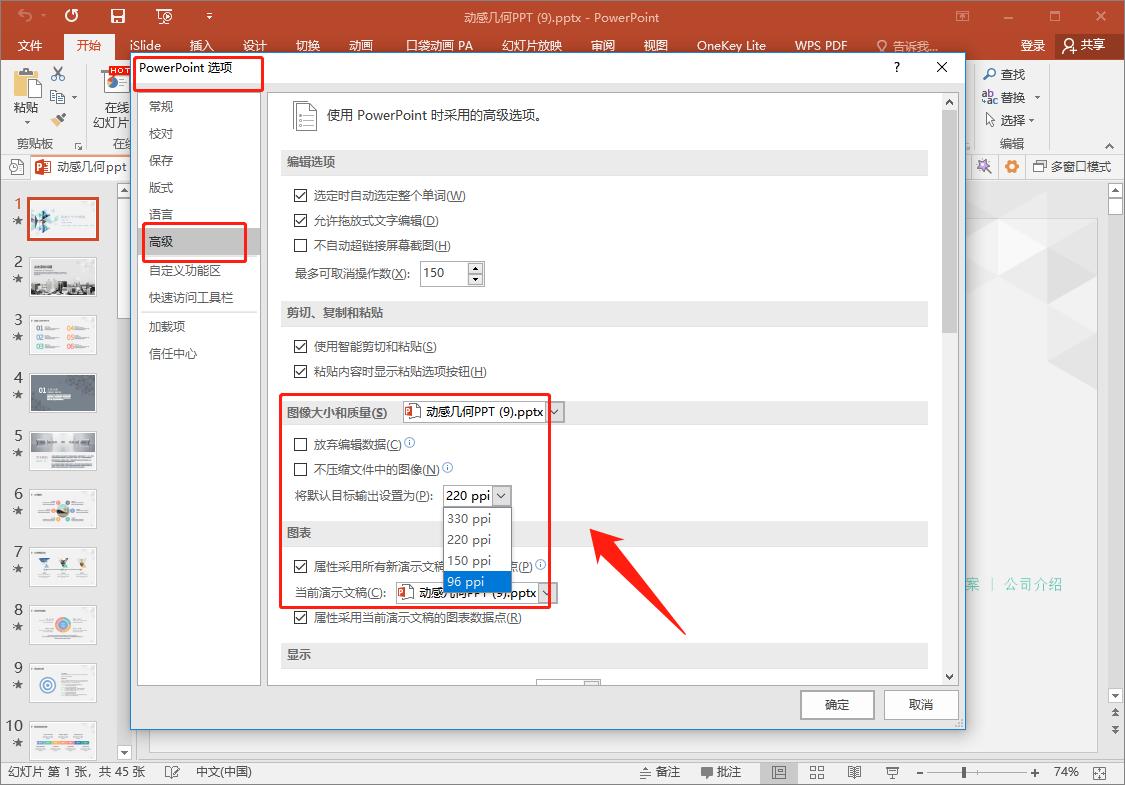Enable 不自动超链接屏幕截图 checkbox
Viewport: 1125px width, 785px height.
click(x=300, y=246)
